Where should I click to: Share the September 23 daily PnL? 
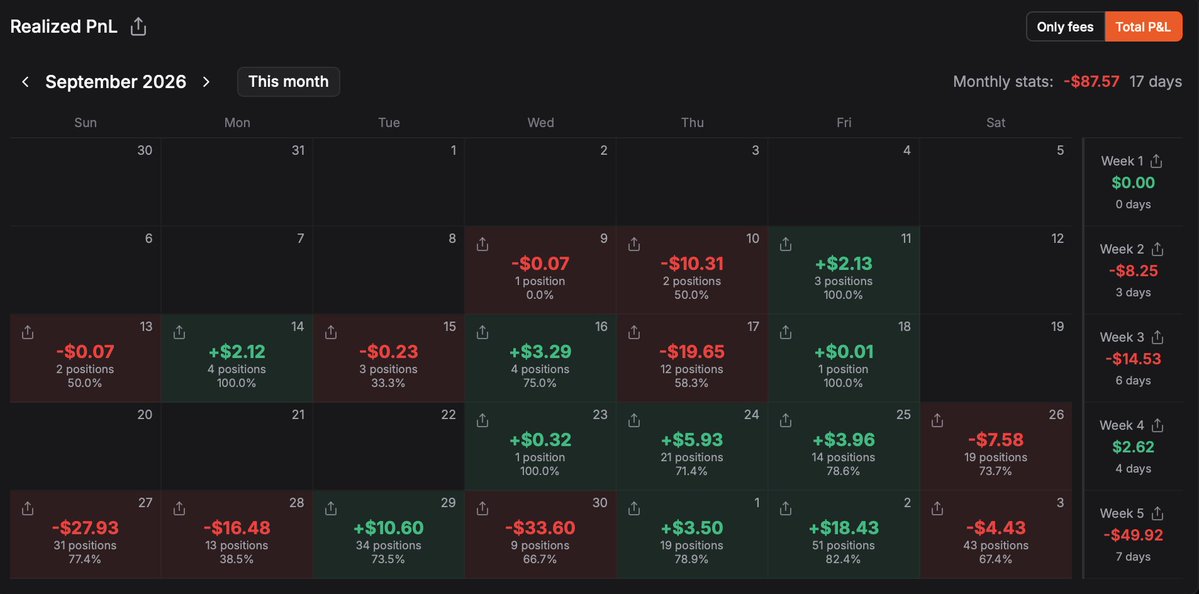483,420
